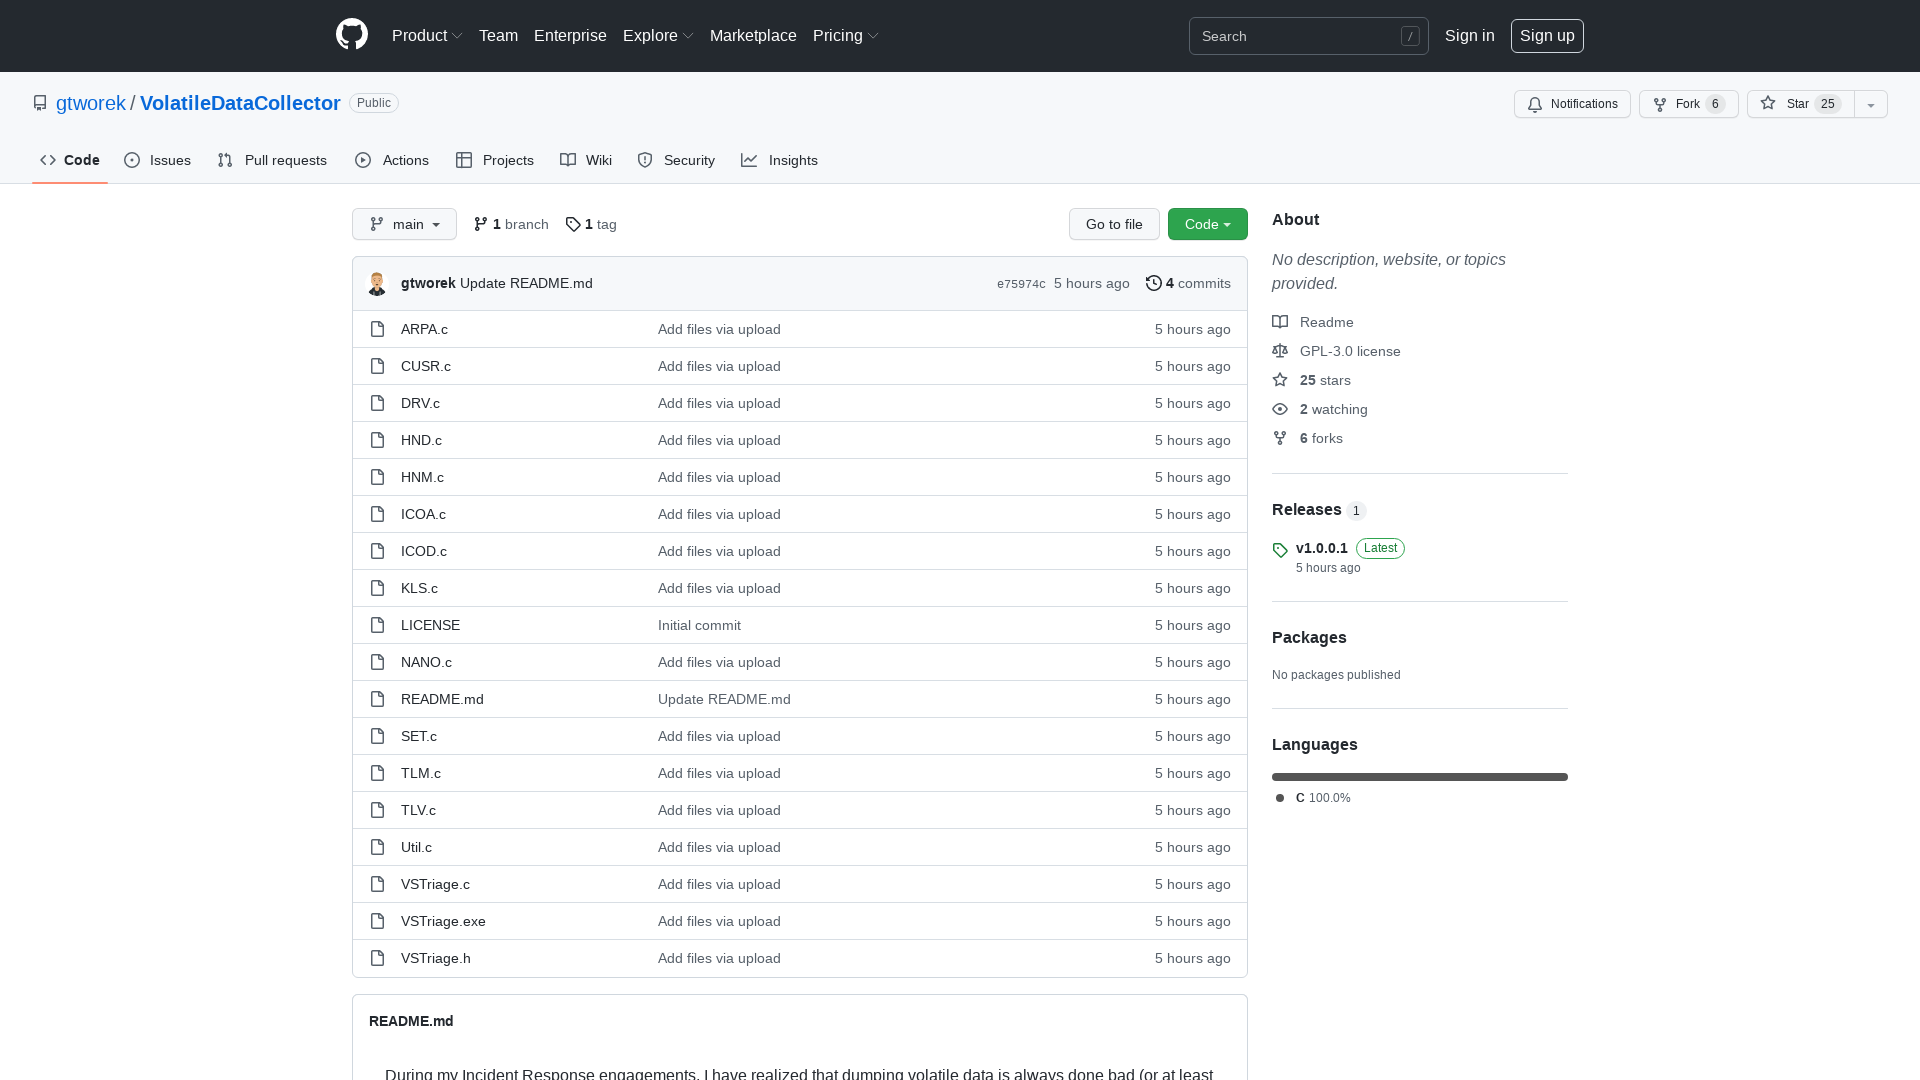
Task: Open the green Code download dropdown
Action: [1207, 224]
